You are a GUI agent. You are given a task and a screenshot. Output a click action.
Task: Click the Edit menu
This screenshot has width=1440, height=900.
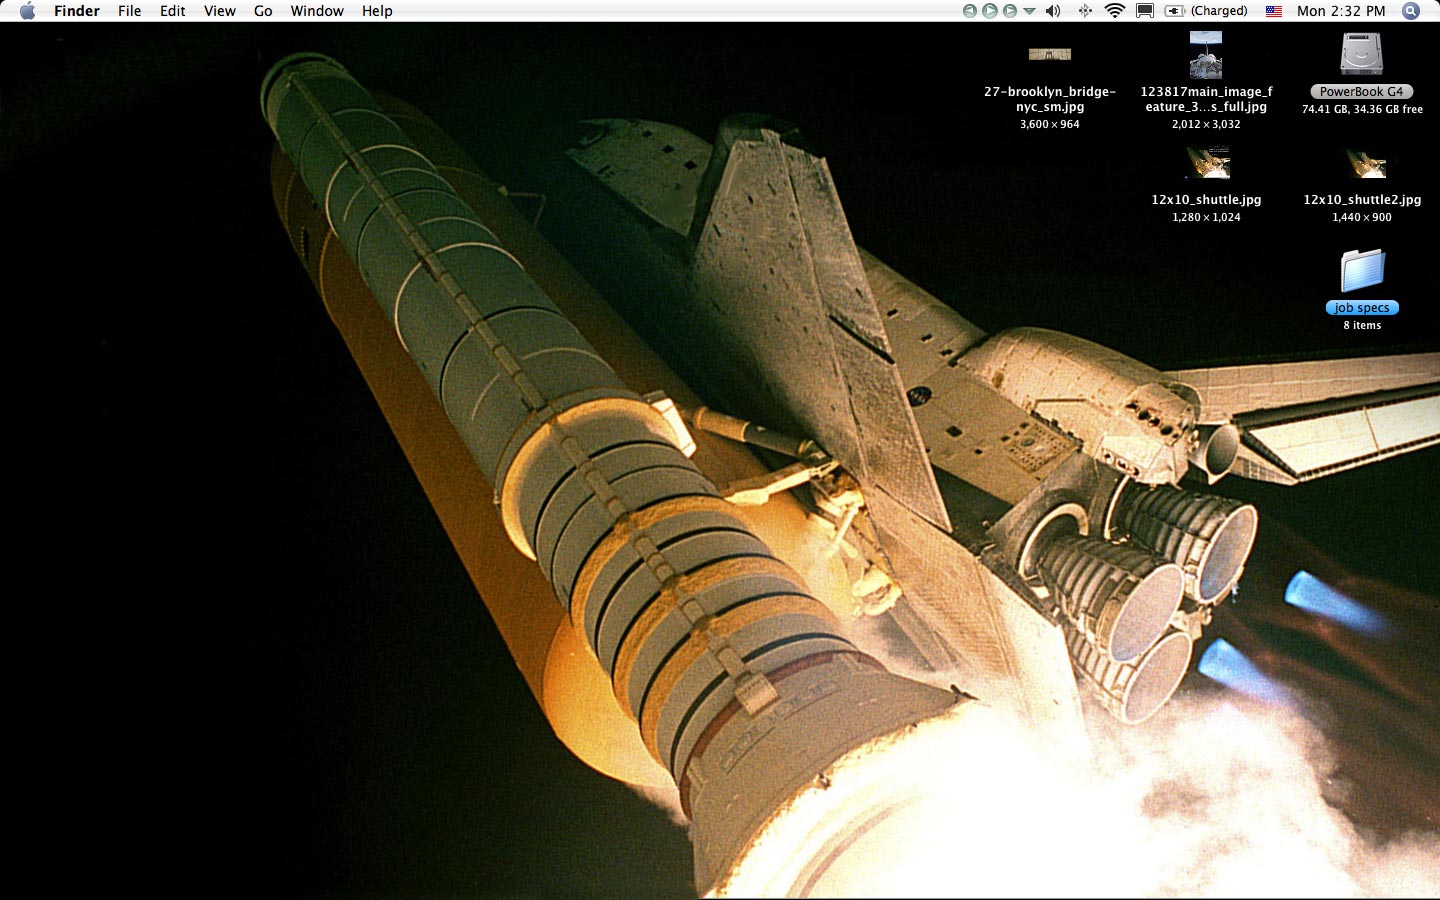pyautogui.click(x=173, y=11)
